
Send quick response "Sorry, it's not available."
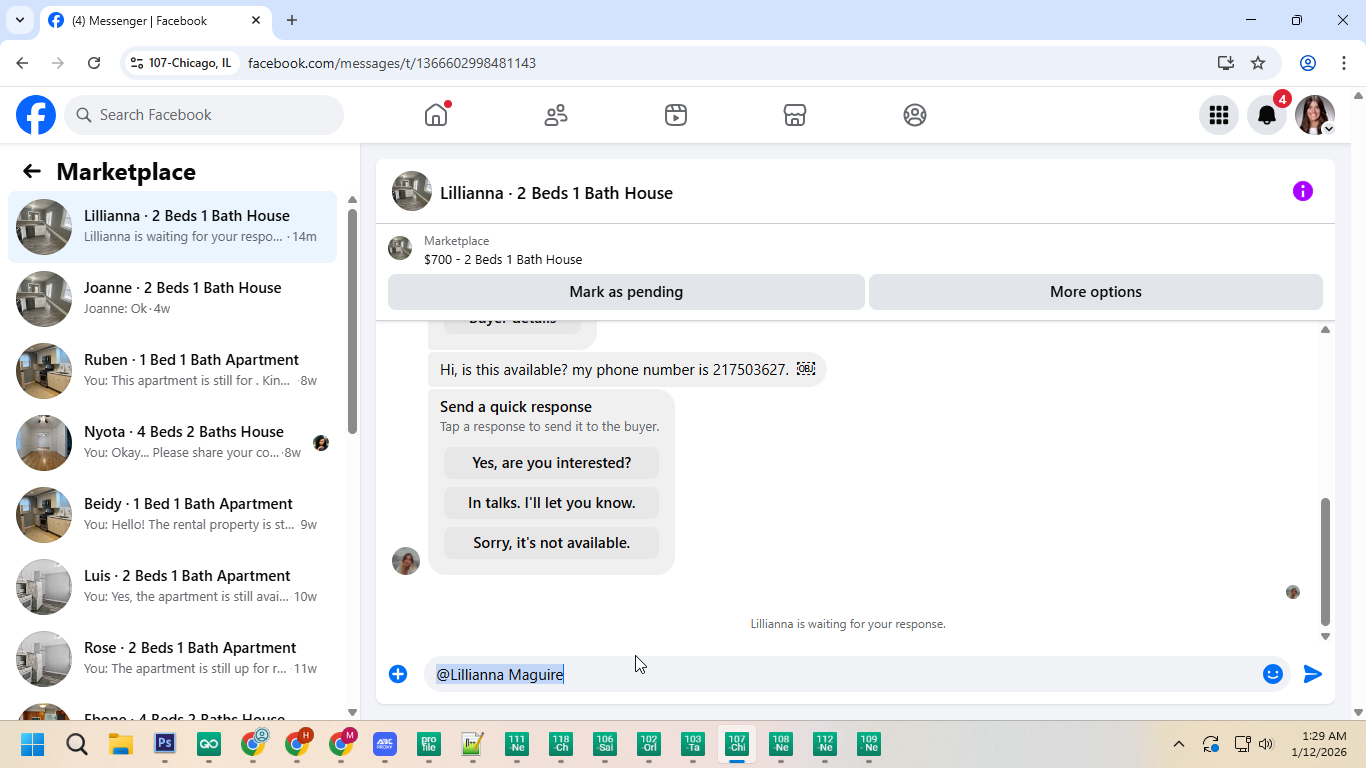551,543
